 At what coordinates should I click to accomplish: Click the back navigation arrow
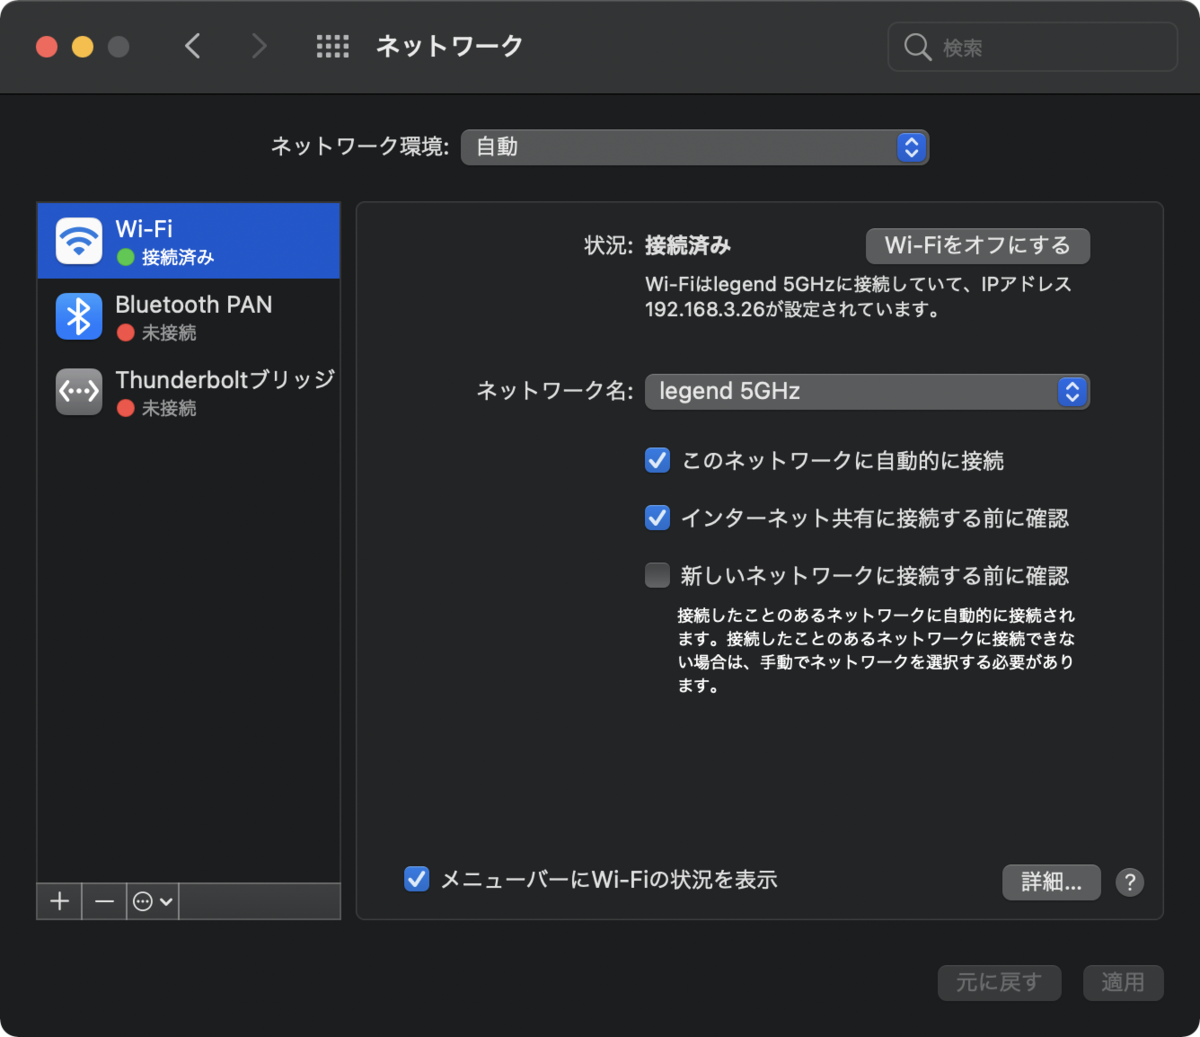pos(192,46)
